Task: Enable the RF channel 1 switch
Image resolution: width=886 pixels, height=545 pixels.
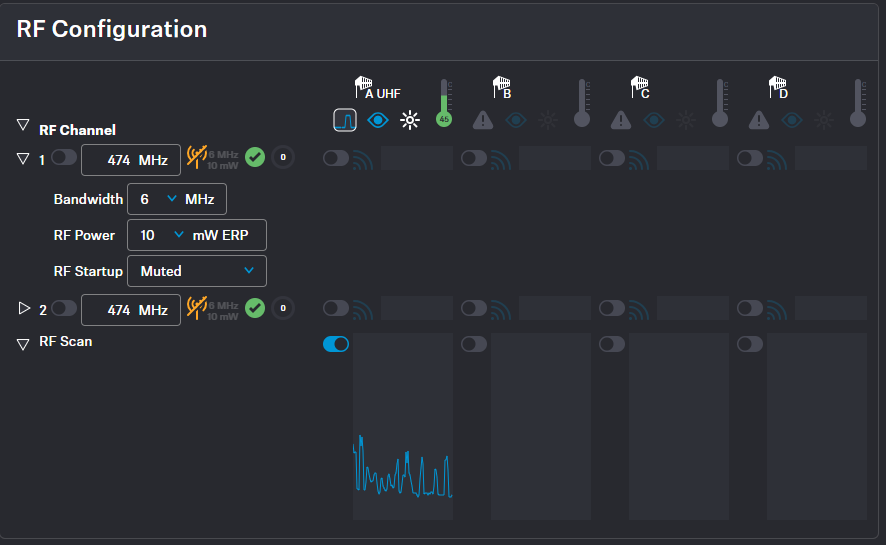Action: click(x=64, y=158)
